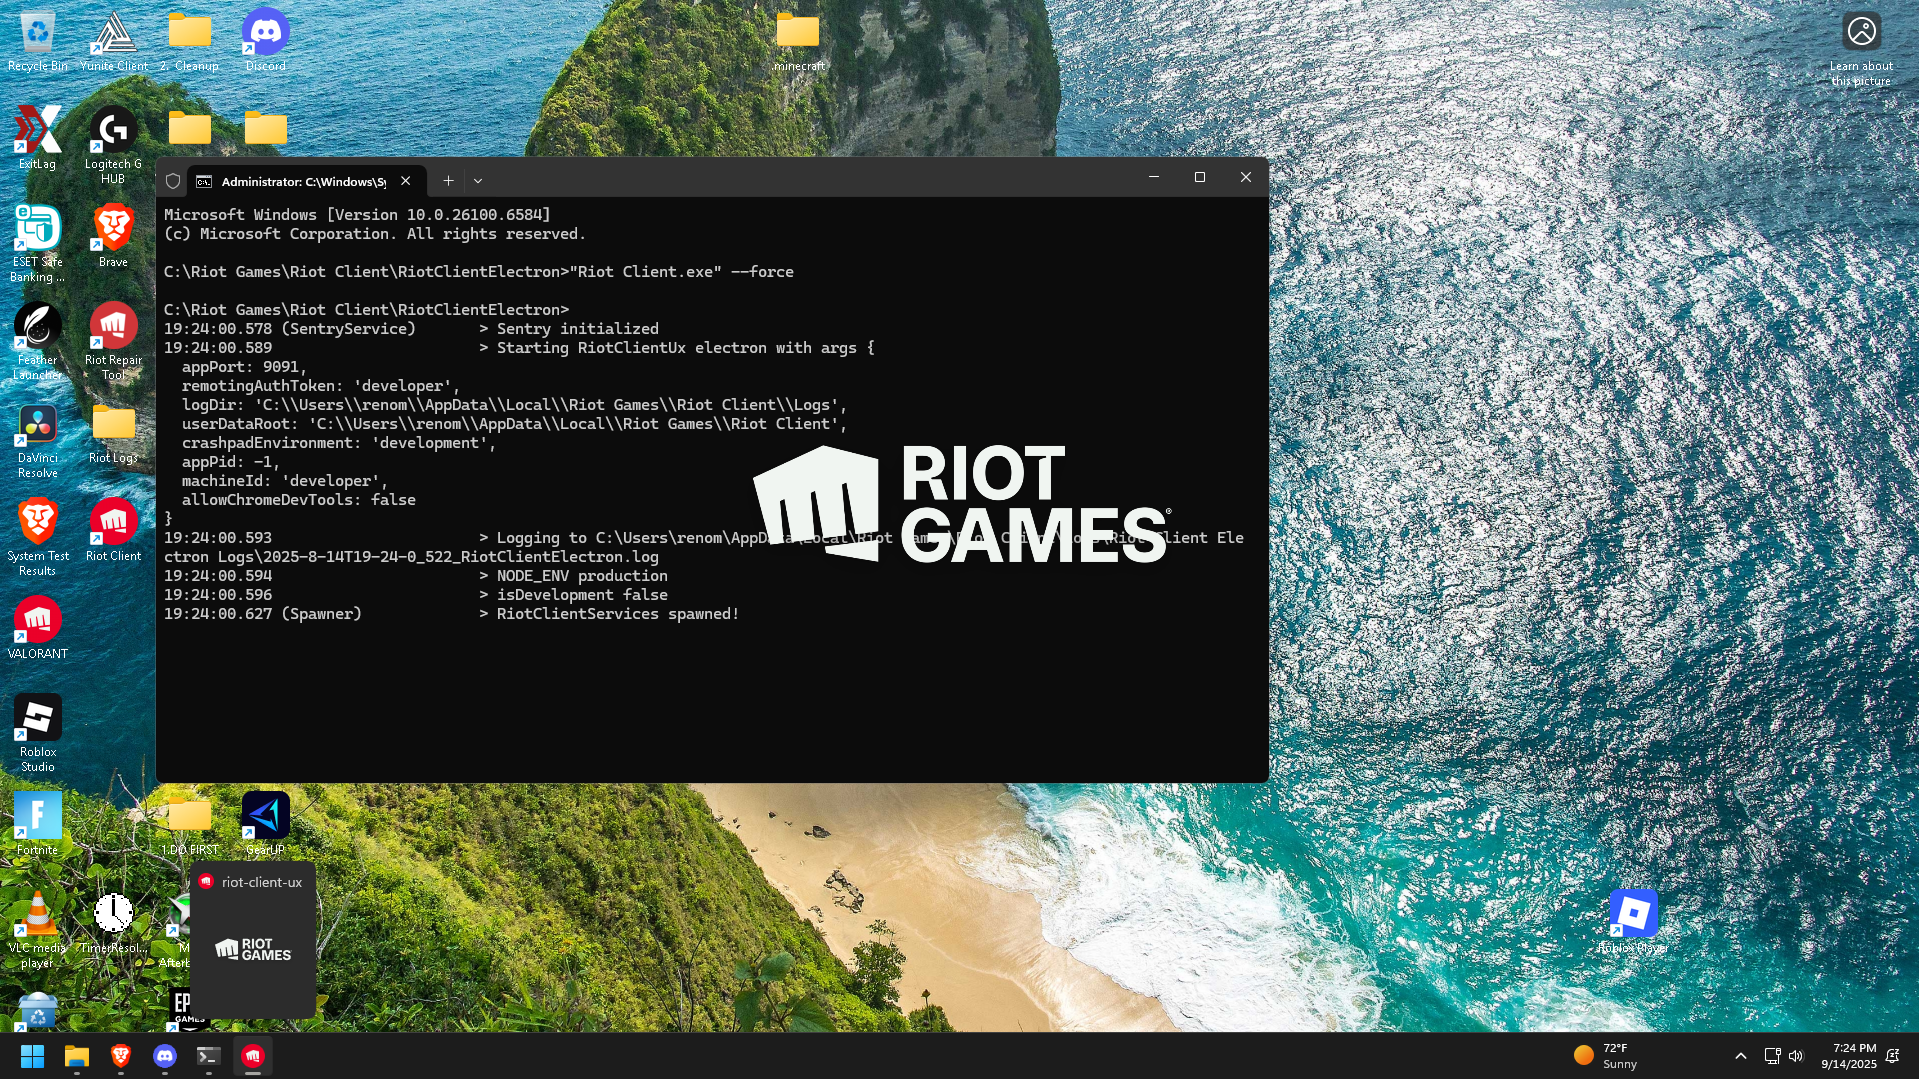
Task: Expand the hidden system tray icons chevron
Action: tap(1740, 1056)
